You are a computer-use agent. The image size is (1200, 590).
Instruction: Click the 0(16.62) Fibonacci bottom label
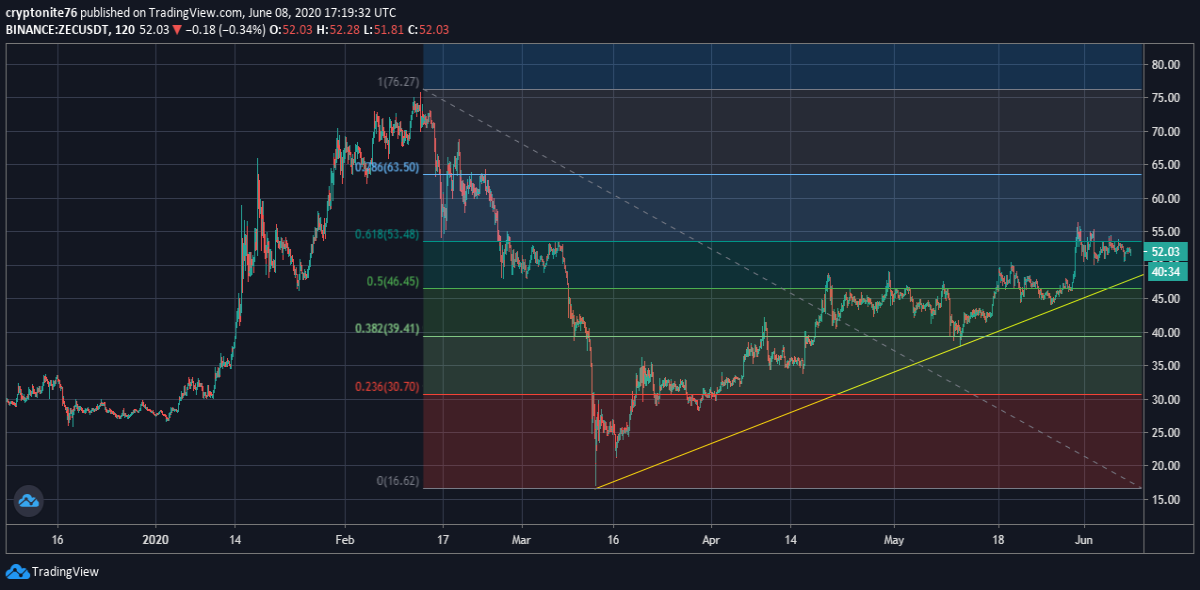[x=397, y=481]
